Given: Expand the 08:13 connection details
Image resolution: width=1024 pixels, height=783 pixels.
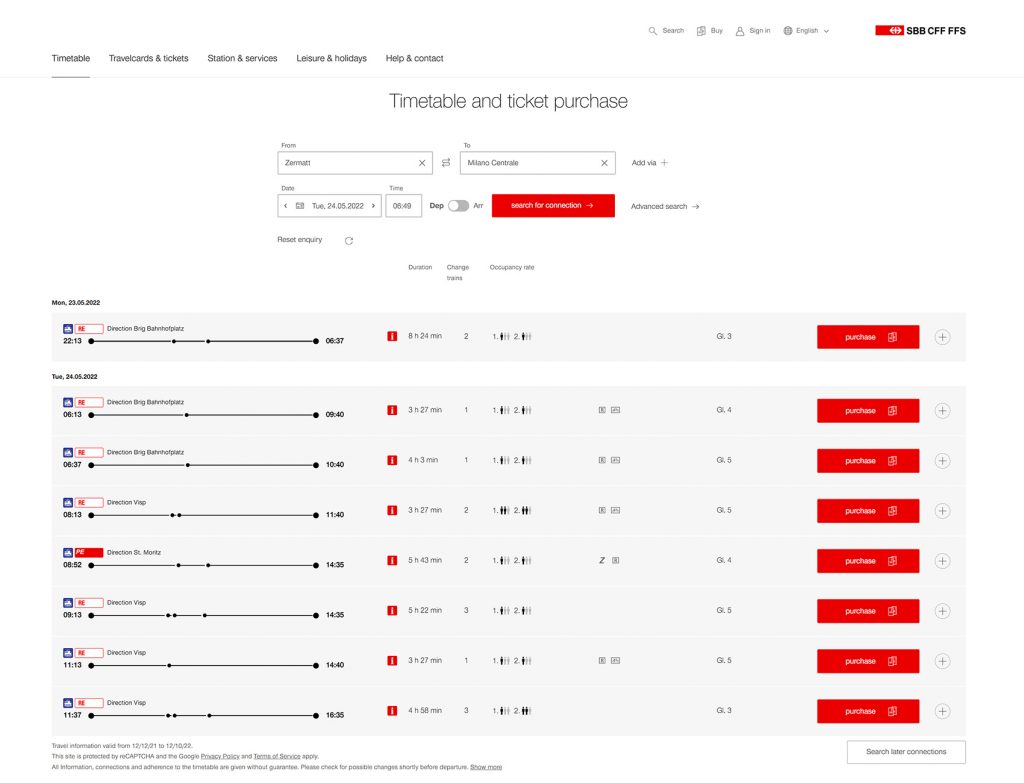Looking at the screenshot, I should pyautogui.click(x=942, y=511).
